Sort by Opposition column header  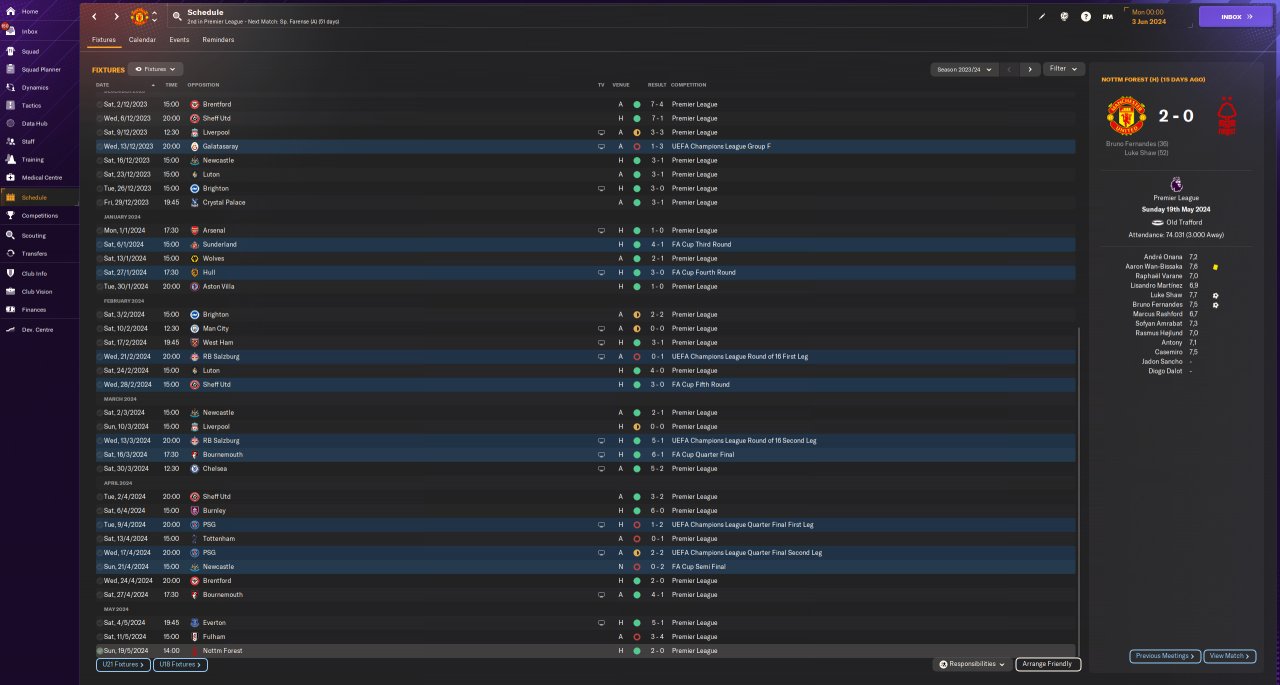tap(205, 85)
